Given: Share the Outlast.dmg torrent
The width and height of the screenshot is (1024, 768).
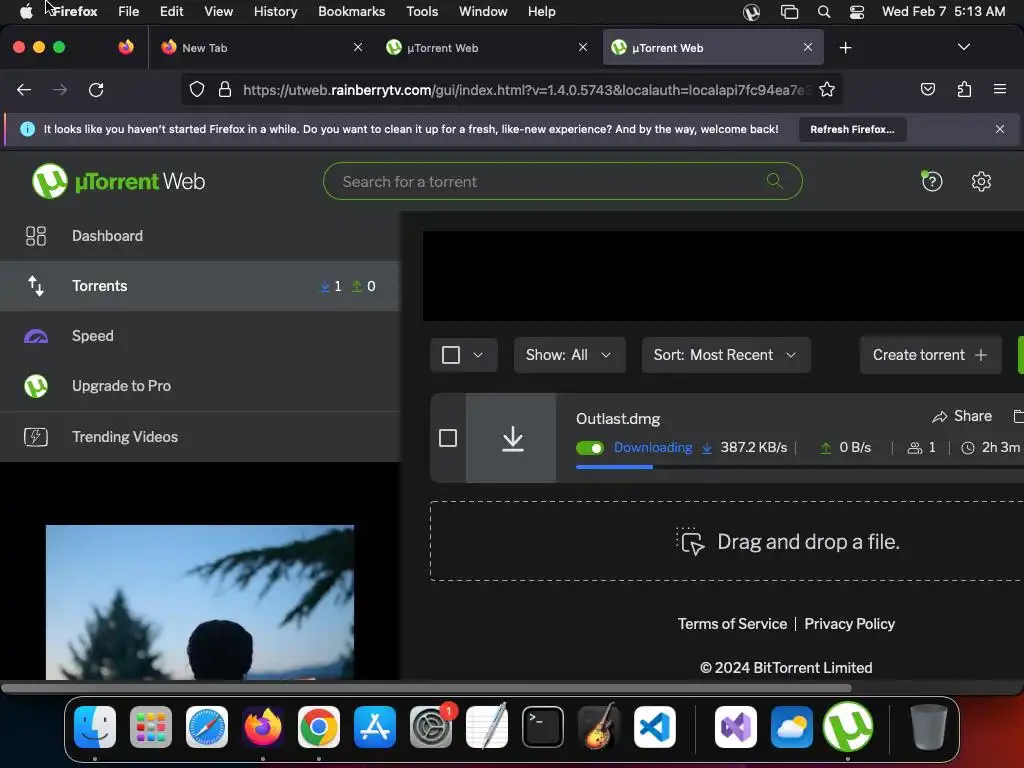Looking at the screenshot, I should tap(962, 416).
